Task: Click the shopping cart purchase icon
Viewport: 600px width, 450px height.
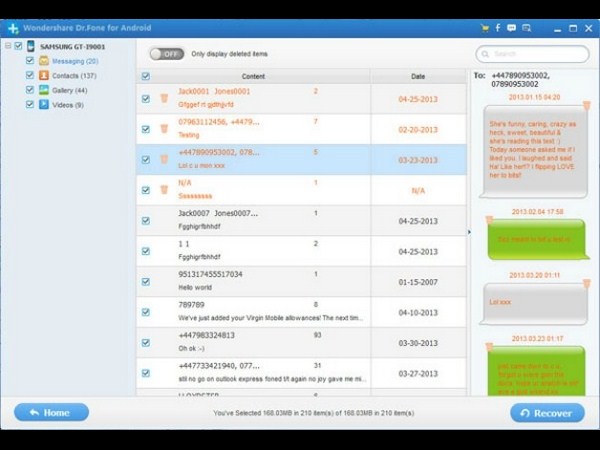Action: coord(485,28)
